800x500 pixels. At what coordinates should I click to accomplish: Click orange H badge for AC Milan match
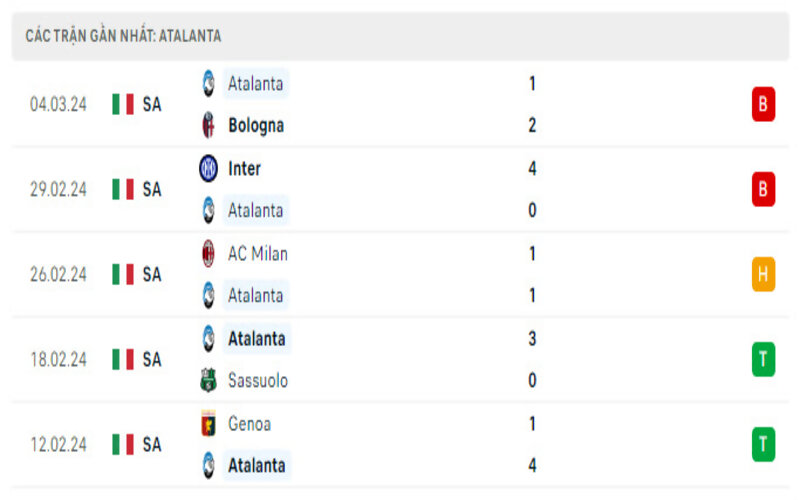tap(763, 274)
